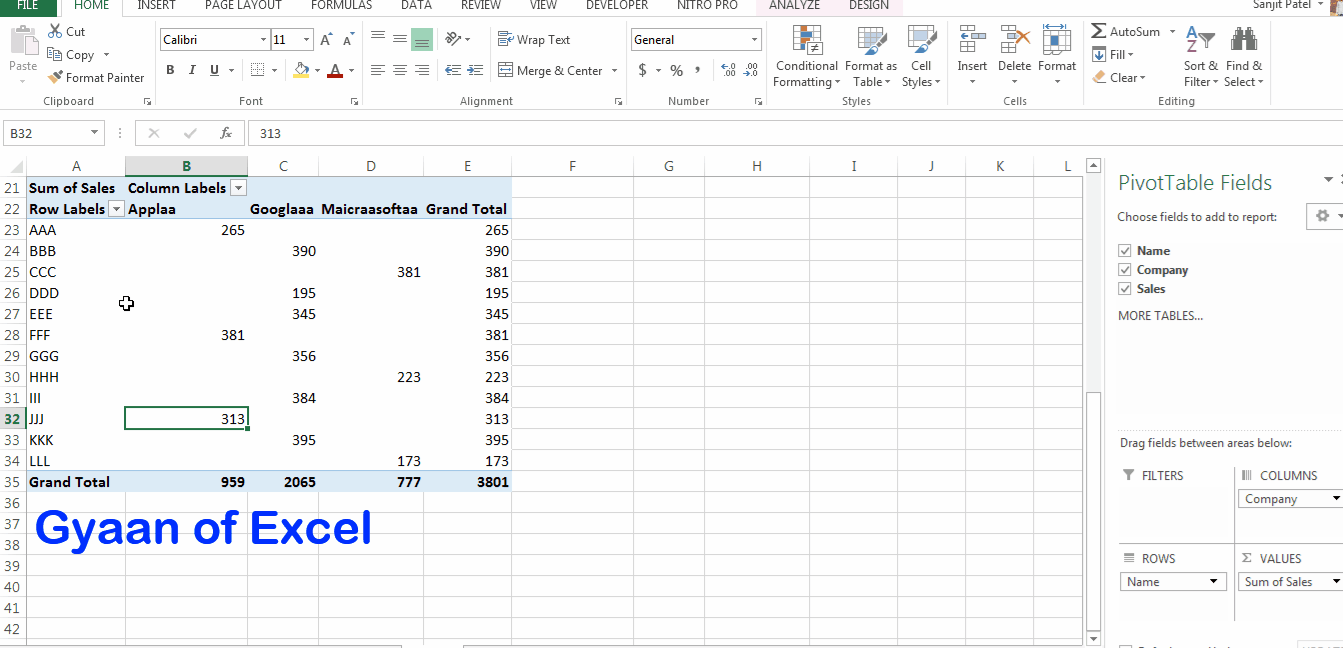Increase decimal places
1343x648 pixels.
point(728,70)
